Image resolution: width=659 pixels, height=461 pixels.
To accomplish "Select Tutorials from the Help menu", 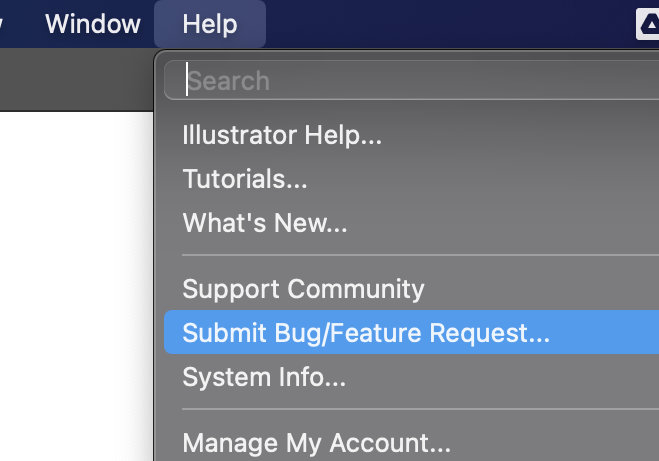I will pyautogui.click(x=245, y=179).
